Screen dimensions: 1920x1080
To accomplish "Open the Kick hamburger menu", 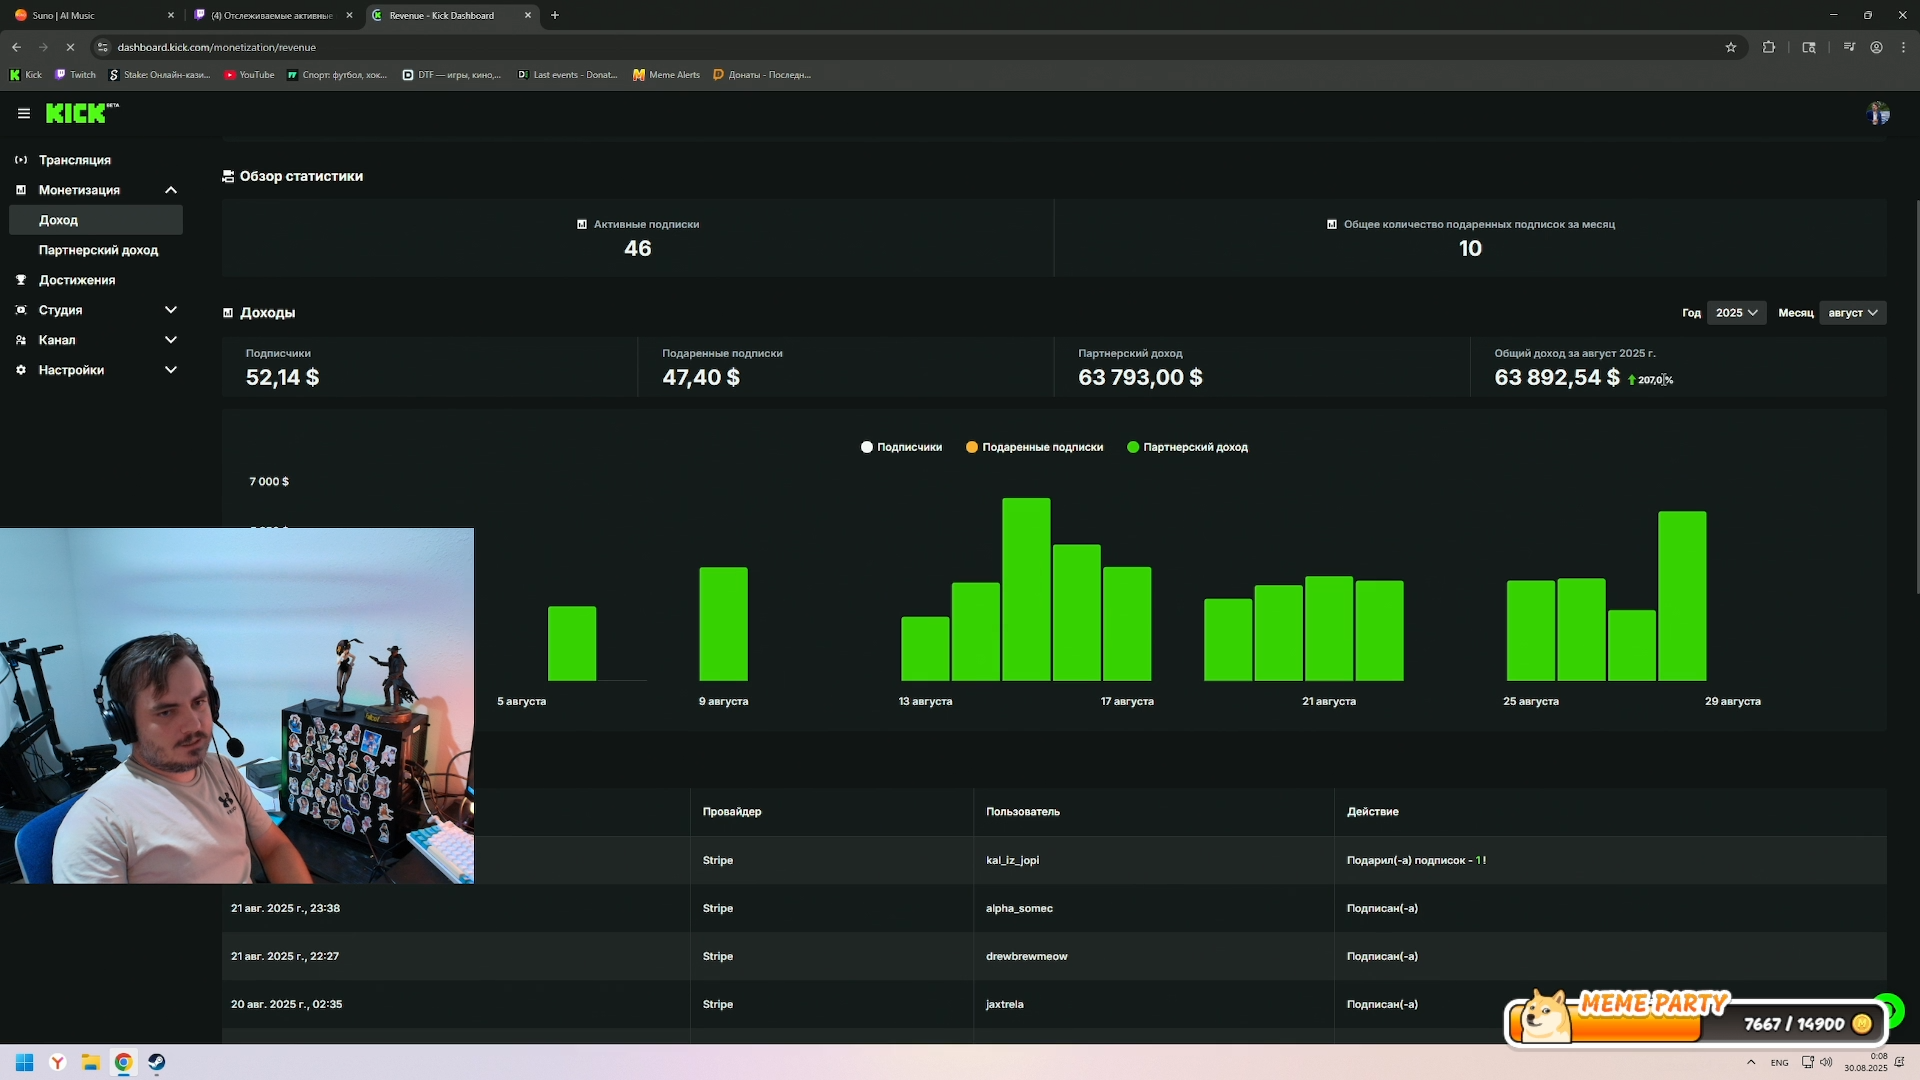I will 24,114.
